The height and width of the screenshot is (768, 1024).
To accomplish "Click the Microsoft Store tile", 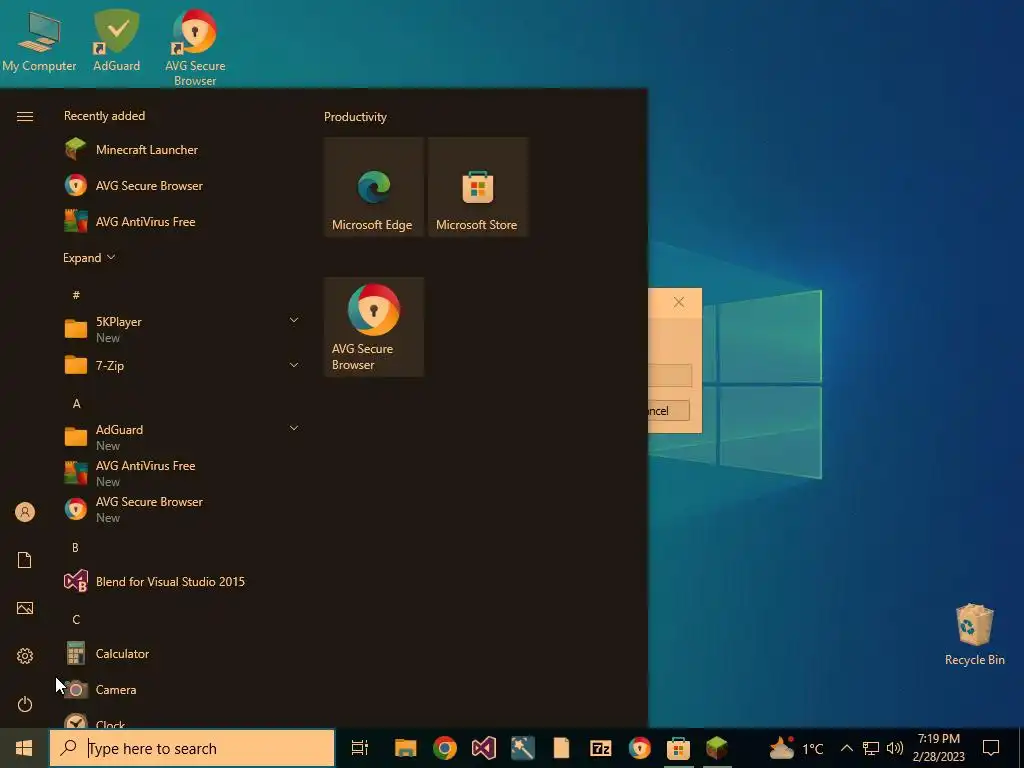I will (x=477, y=187).
